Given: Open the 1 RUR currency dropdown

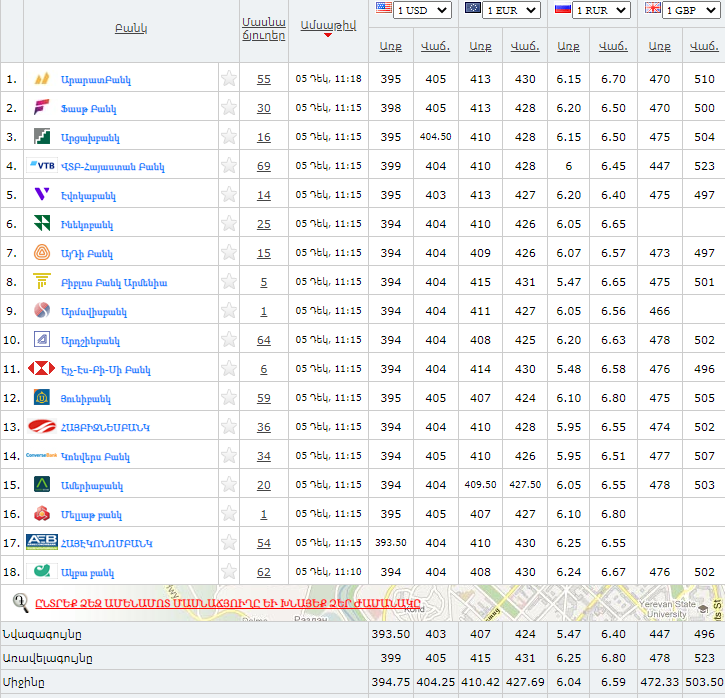Looking at the screenshot, I should tap(601, 10).
